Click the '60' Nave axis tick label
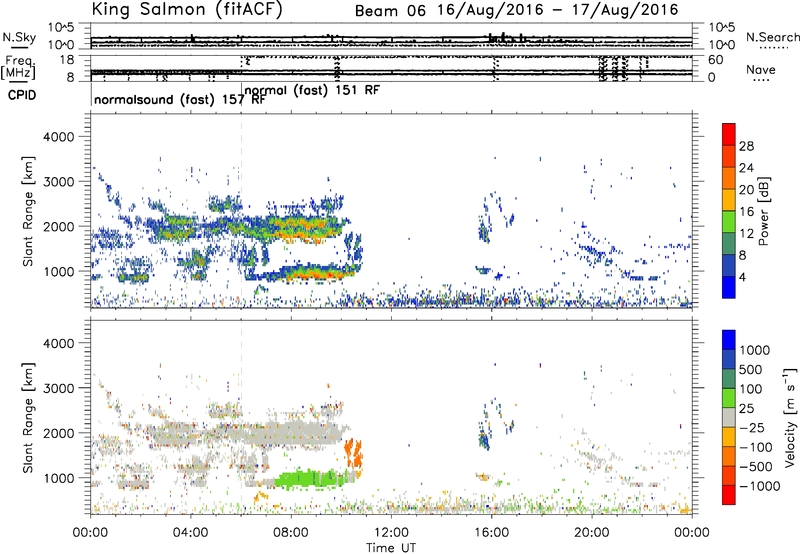Image resolution: width=800 pixels, height=554 pixels. coord(715,60)
